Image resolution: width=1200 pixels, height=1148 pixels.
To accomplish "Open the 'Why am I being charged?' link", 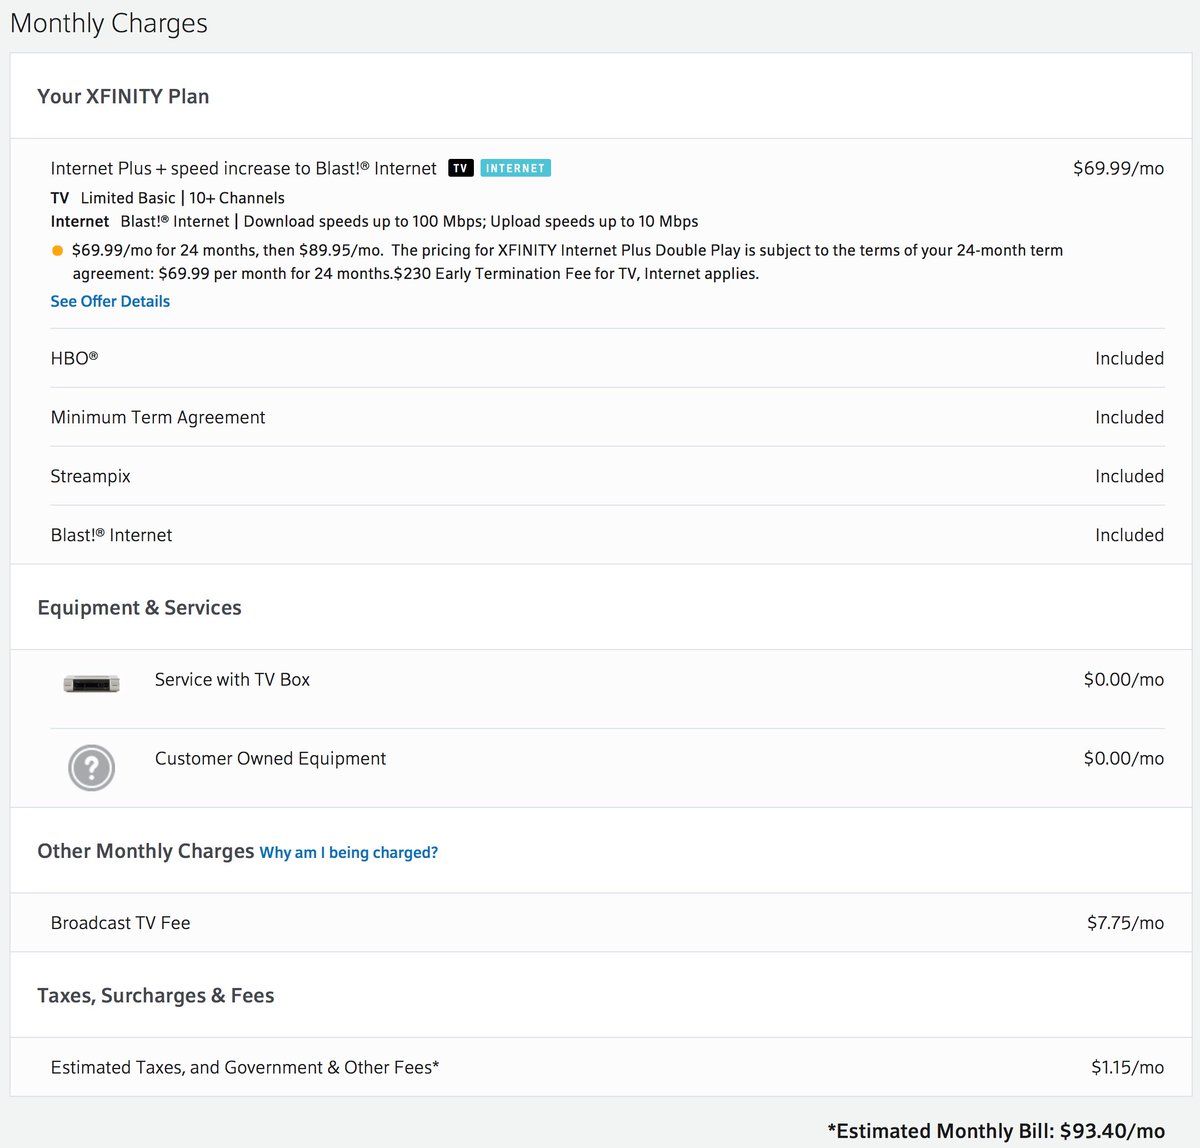I will (348, 853).
